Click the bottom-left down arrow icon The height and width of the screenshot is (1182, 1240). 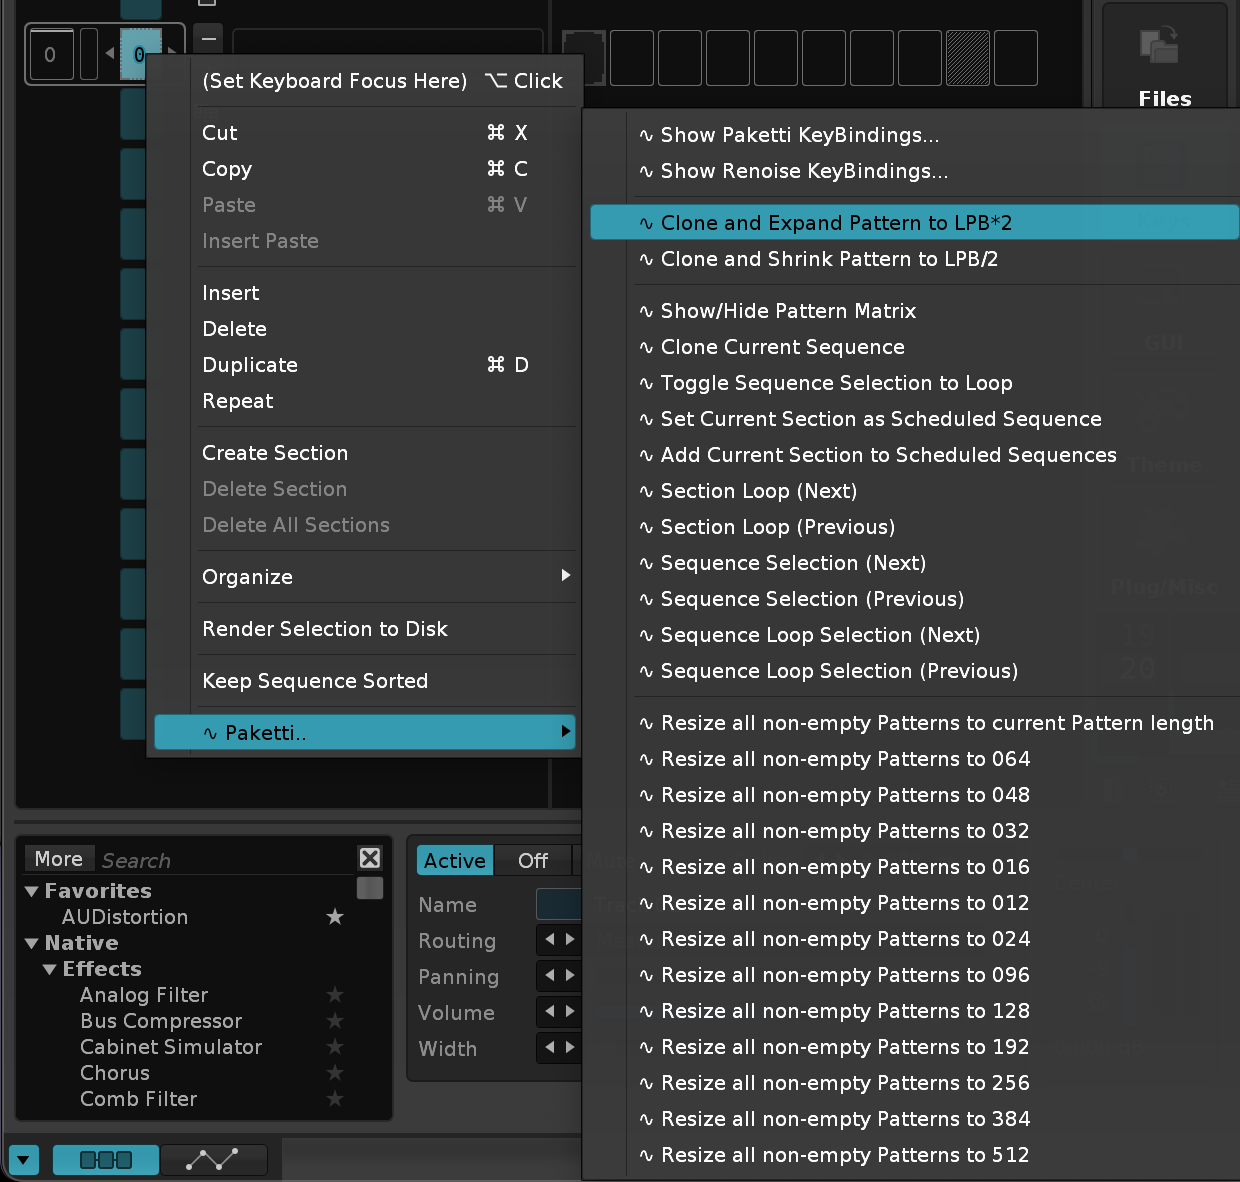pos(22,1160)
